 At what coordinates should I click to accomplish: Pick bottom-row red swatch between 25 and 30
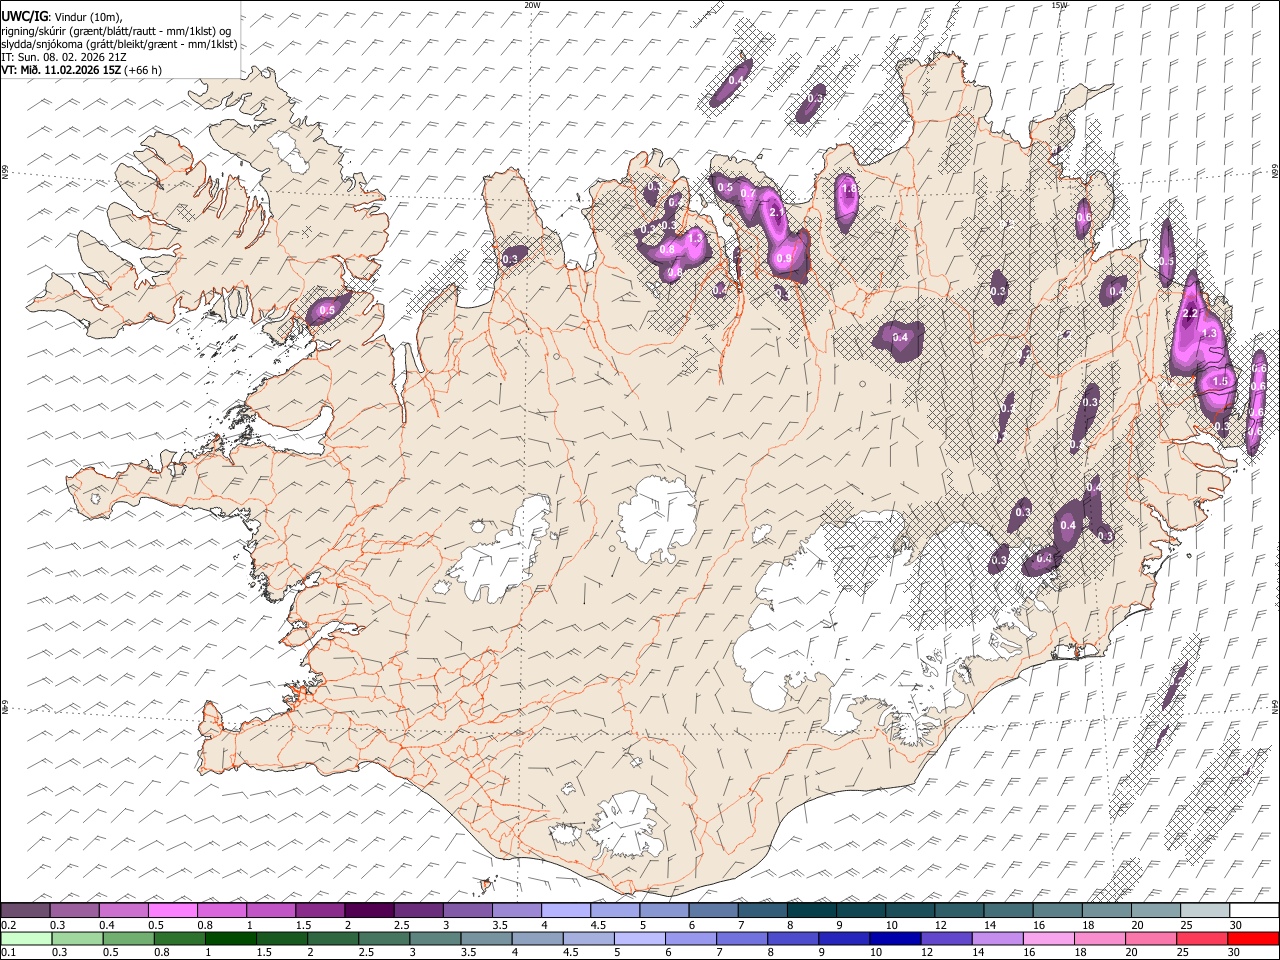[1201, 938]
